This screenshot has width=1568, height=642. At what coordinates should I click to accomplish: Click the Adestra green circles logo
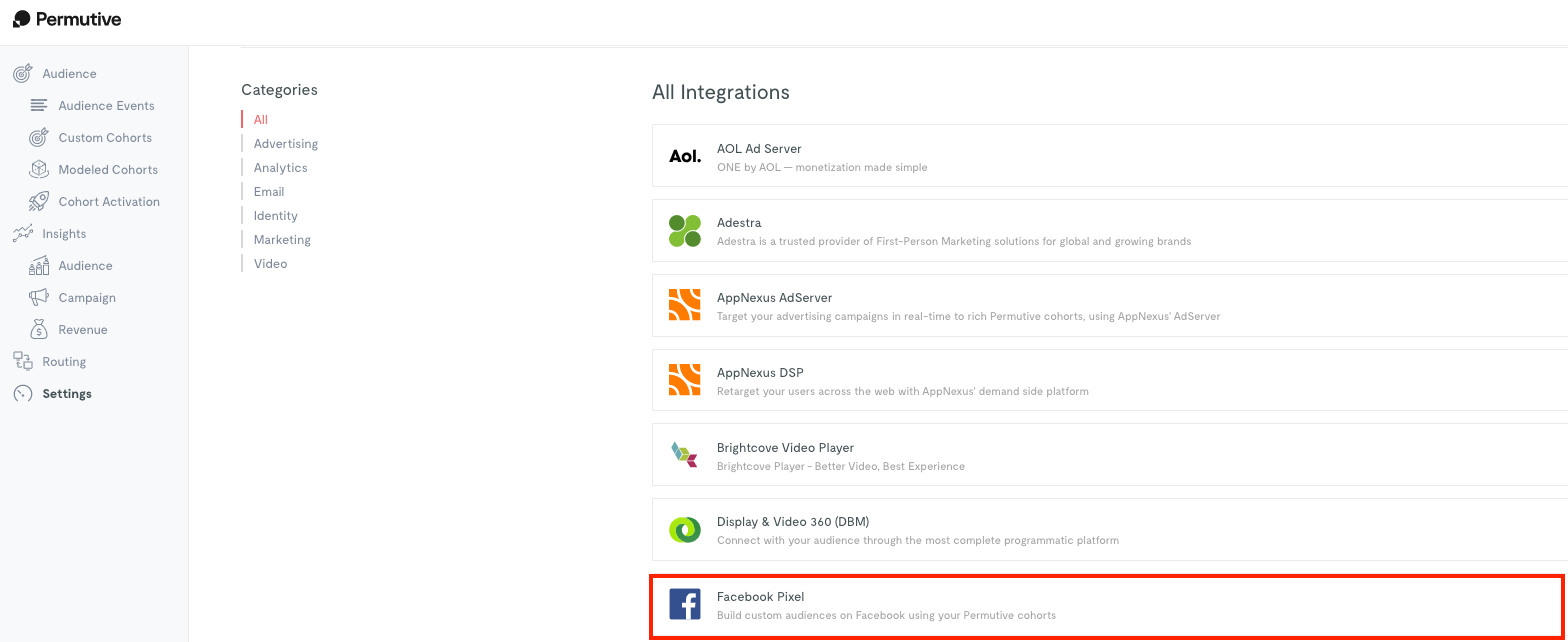(x=685, y=231)
